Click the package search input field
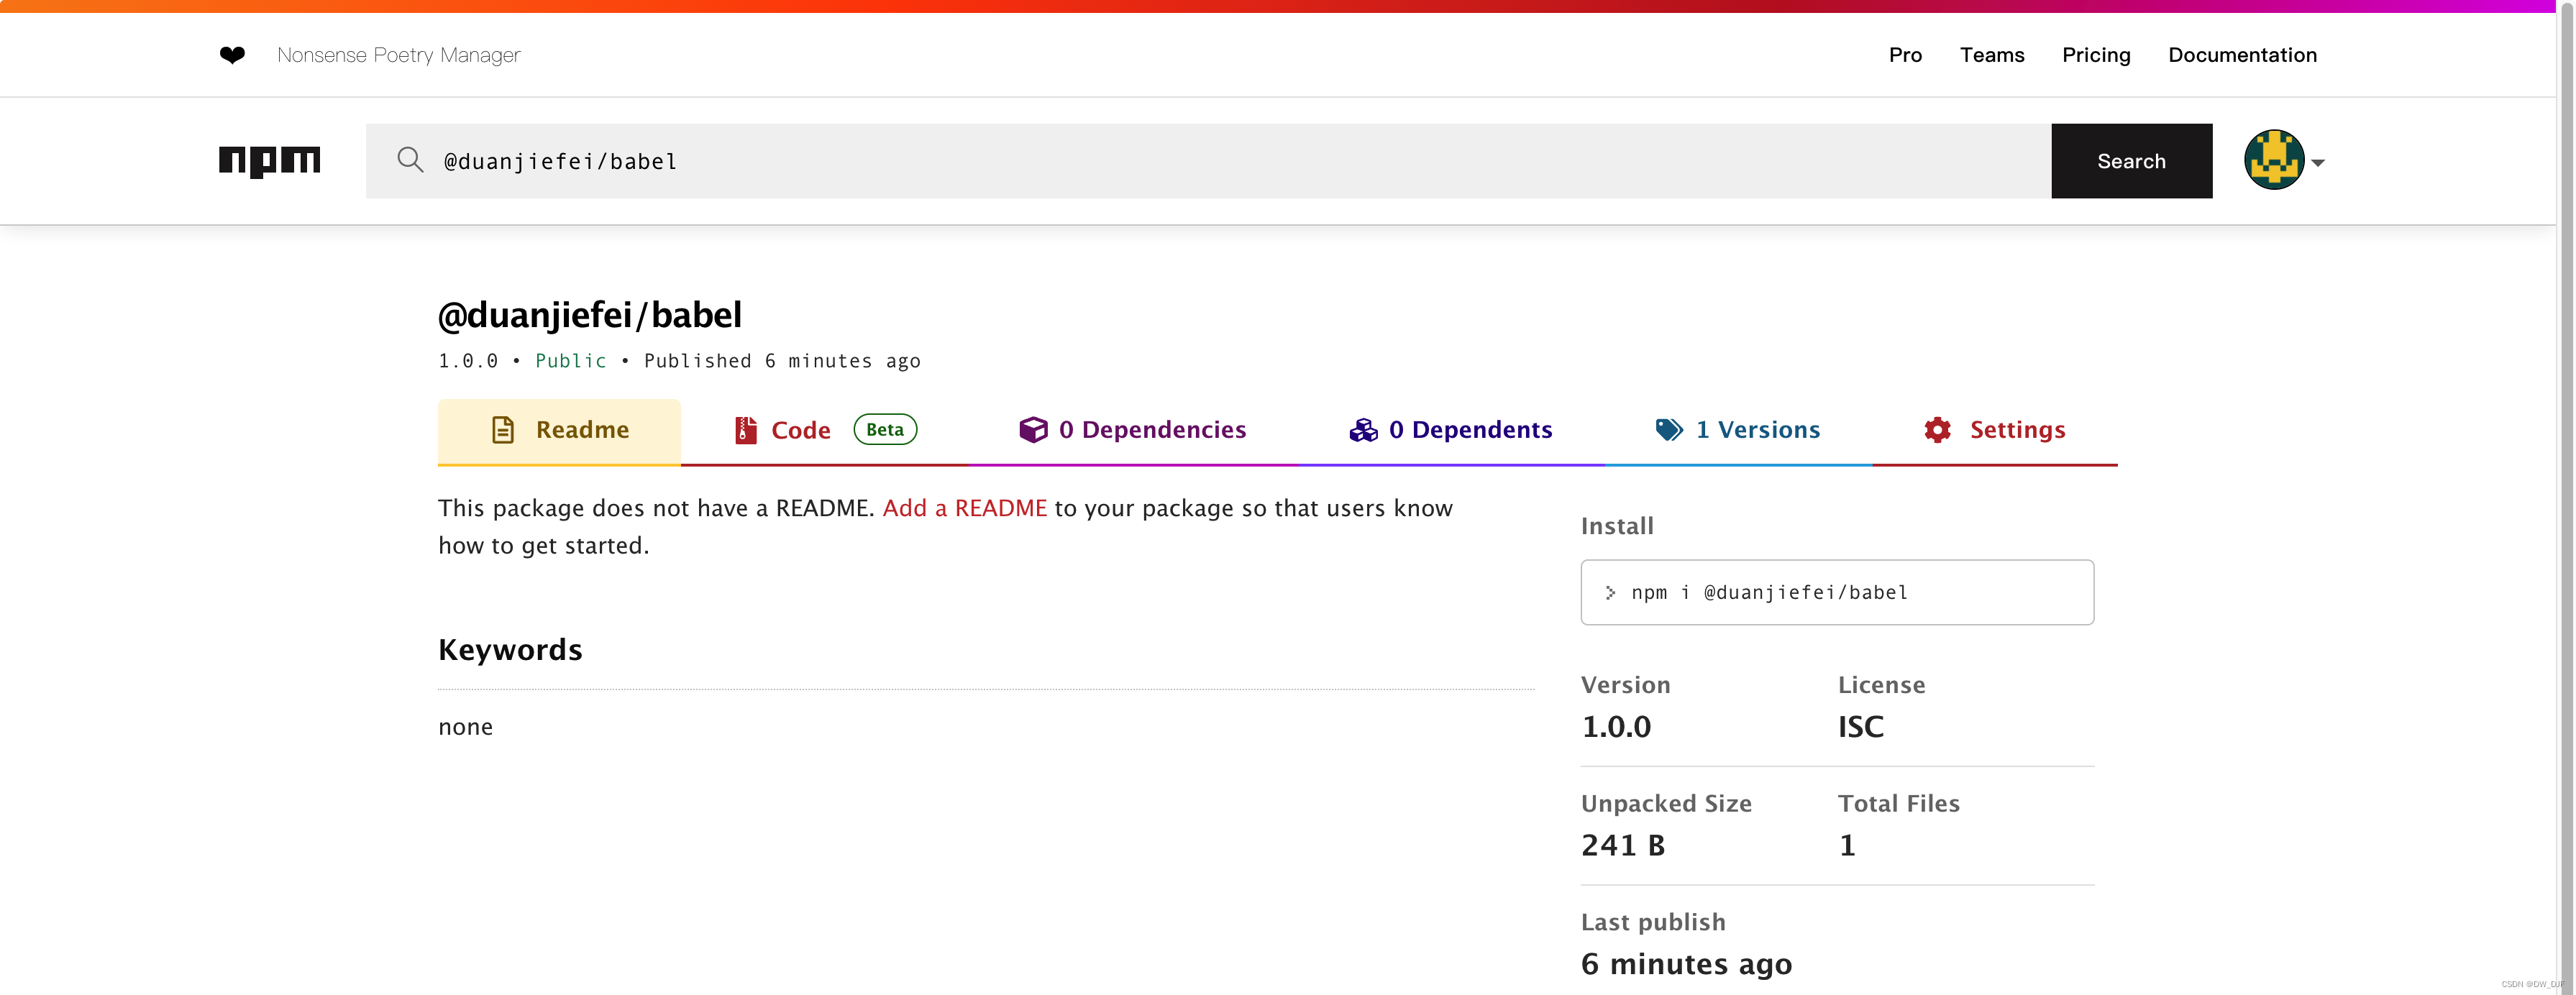The height and width of the screenshot is (995, 2576). 1200,161
